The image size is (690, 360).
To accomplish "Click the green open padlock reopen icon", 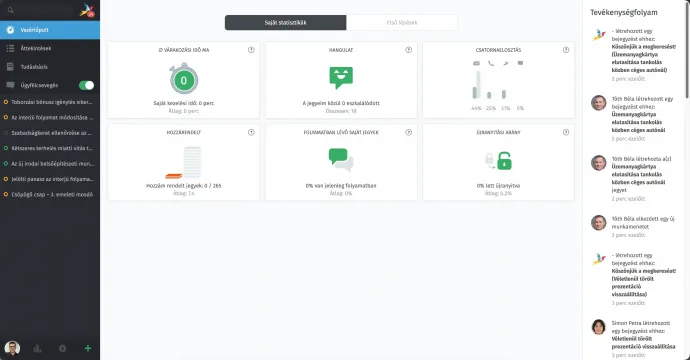I will point(504,161).
